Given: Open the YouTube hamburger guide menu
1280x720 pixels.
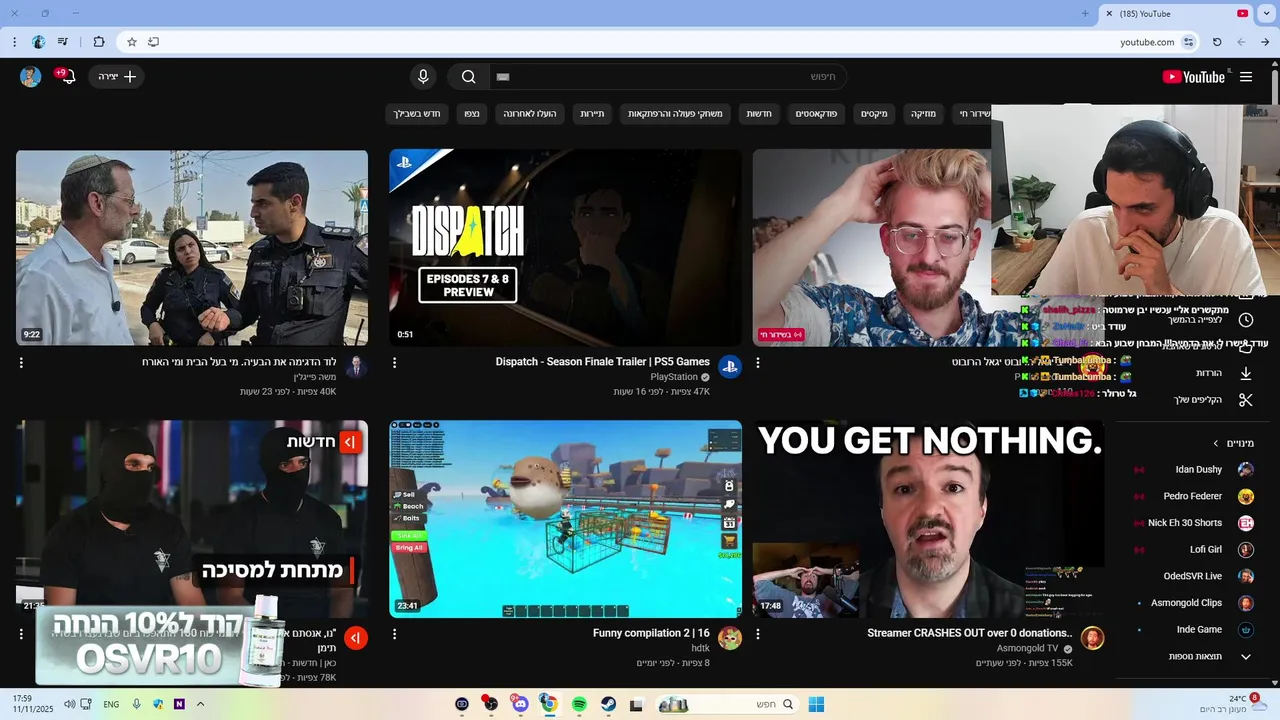Looking at the screenshot, I should pyautogui.click(x=1246, y=77).
